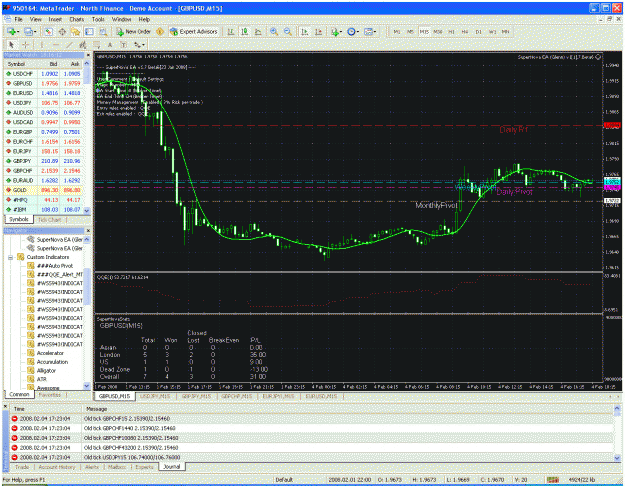Select the crosshair tool
Screen dimensions: 625x486
coord(25,45)
